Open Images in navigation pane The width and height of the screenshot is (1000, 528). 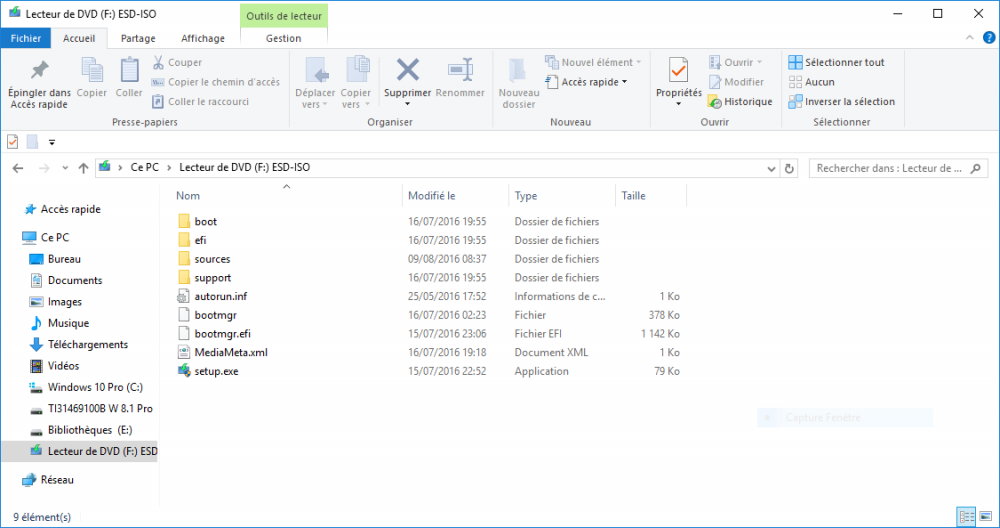pos(64,302)
